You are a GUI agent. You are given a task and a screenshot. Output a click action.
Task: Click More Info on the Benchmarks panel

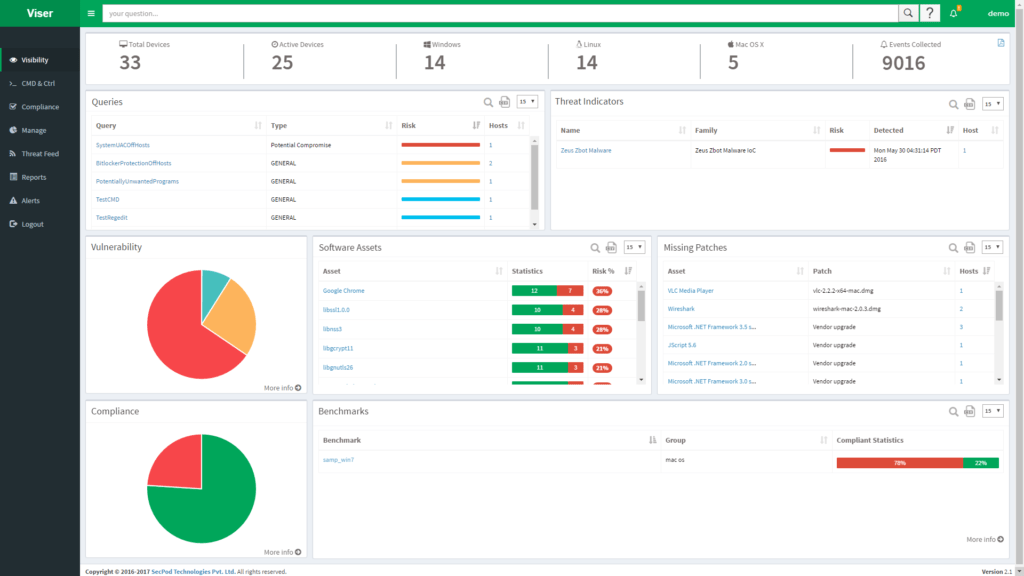tap(984, 538)
